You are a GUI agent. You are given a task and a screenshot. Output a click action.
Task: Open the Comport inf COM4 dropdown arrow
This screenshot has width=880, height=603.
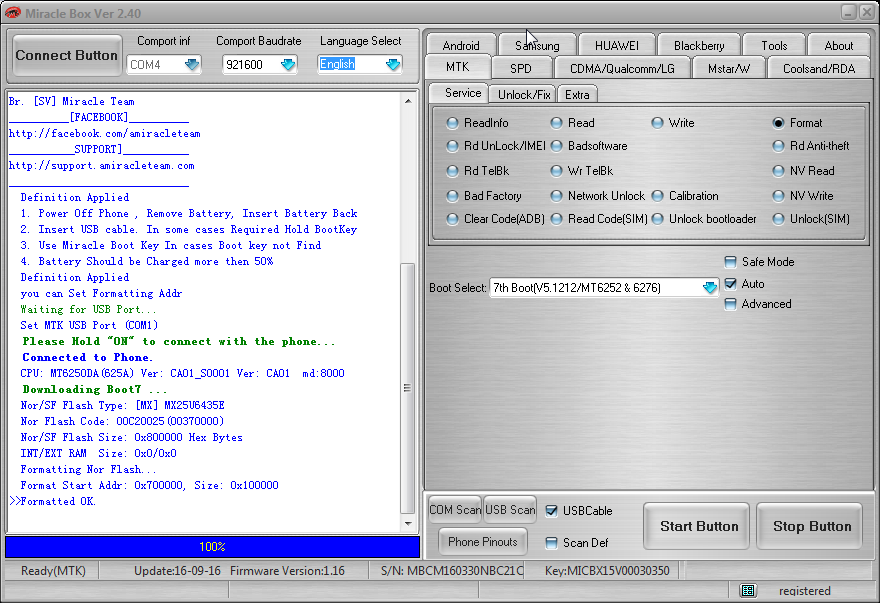coord(192,65)
